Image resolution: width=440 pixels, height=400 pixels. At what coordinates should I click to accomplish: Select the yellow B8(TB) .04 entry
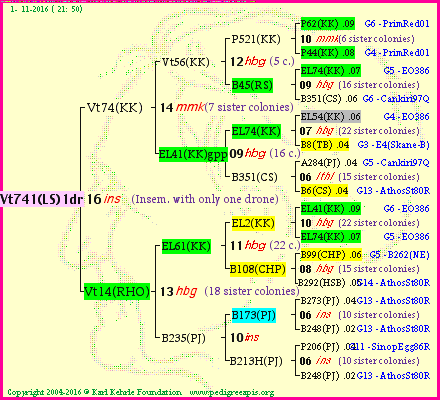point(325,145)
